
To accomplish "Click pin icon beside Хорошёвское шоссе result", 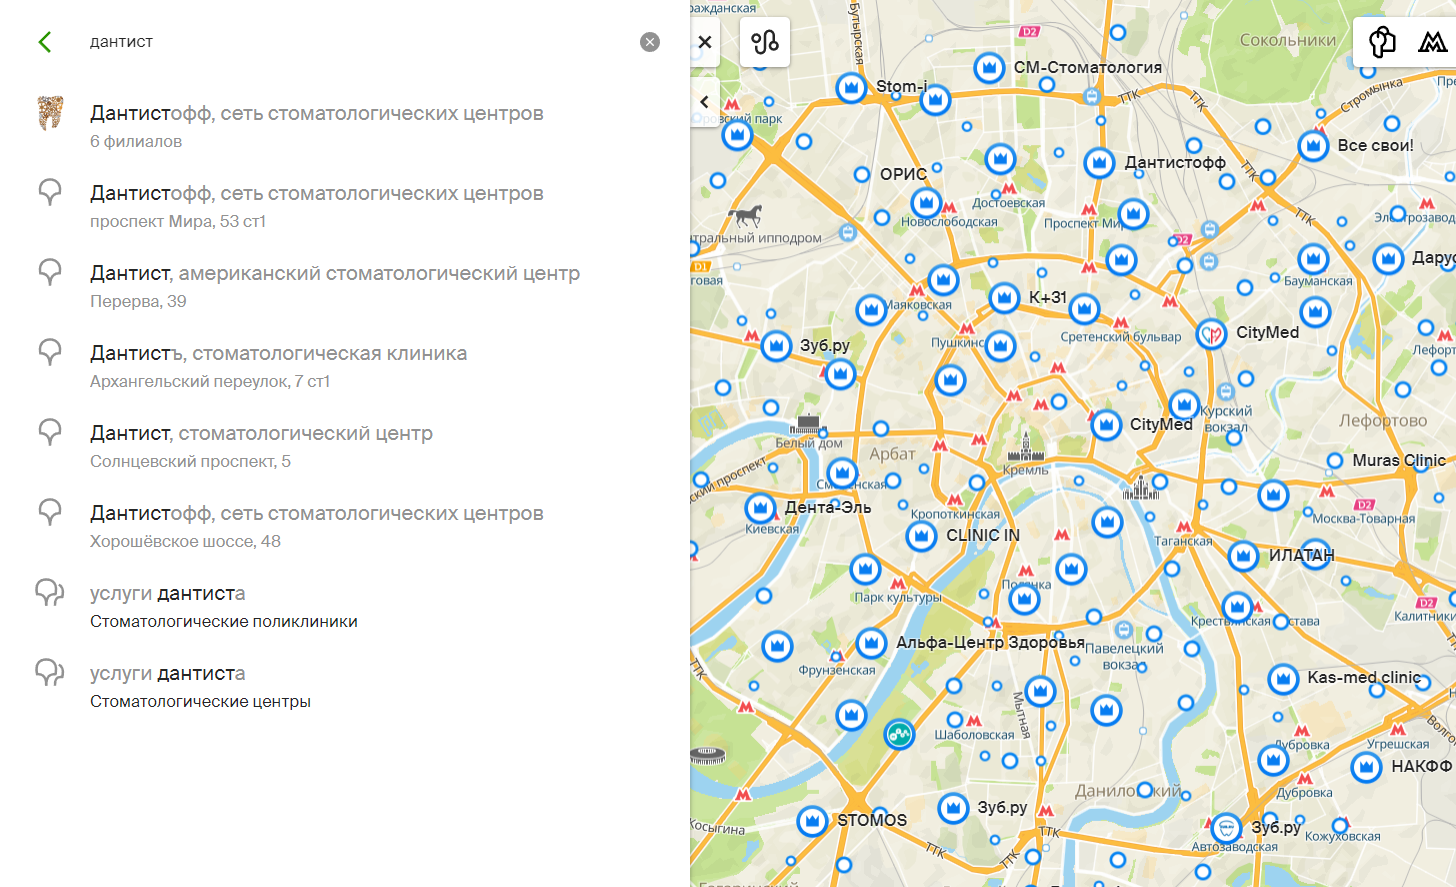I will [x=50, y=512].
